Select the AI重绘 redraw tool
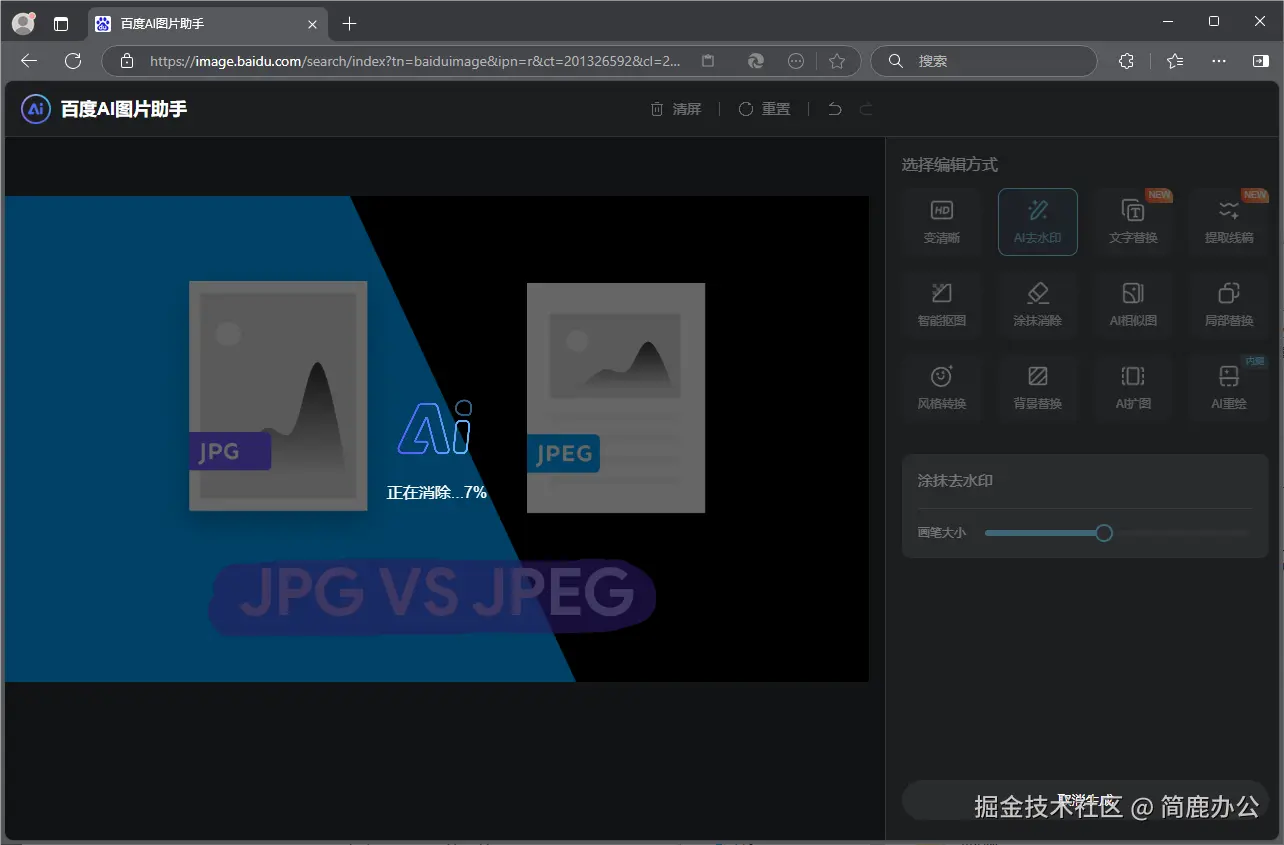Image resolution: width=1284 pixels, height=845 pixels. click(1229, 388)
